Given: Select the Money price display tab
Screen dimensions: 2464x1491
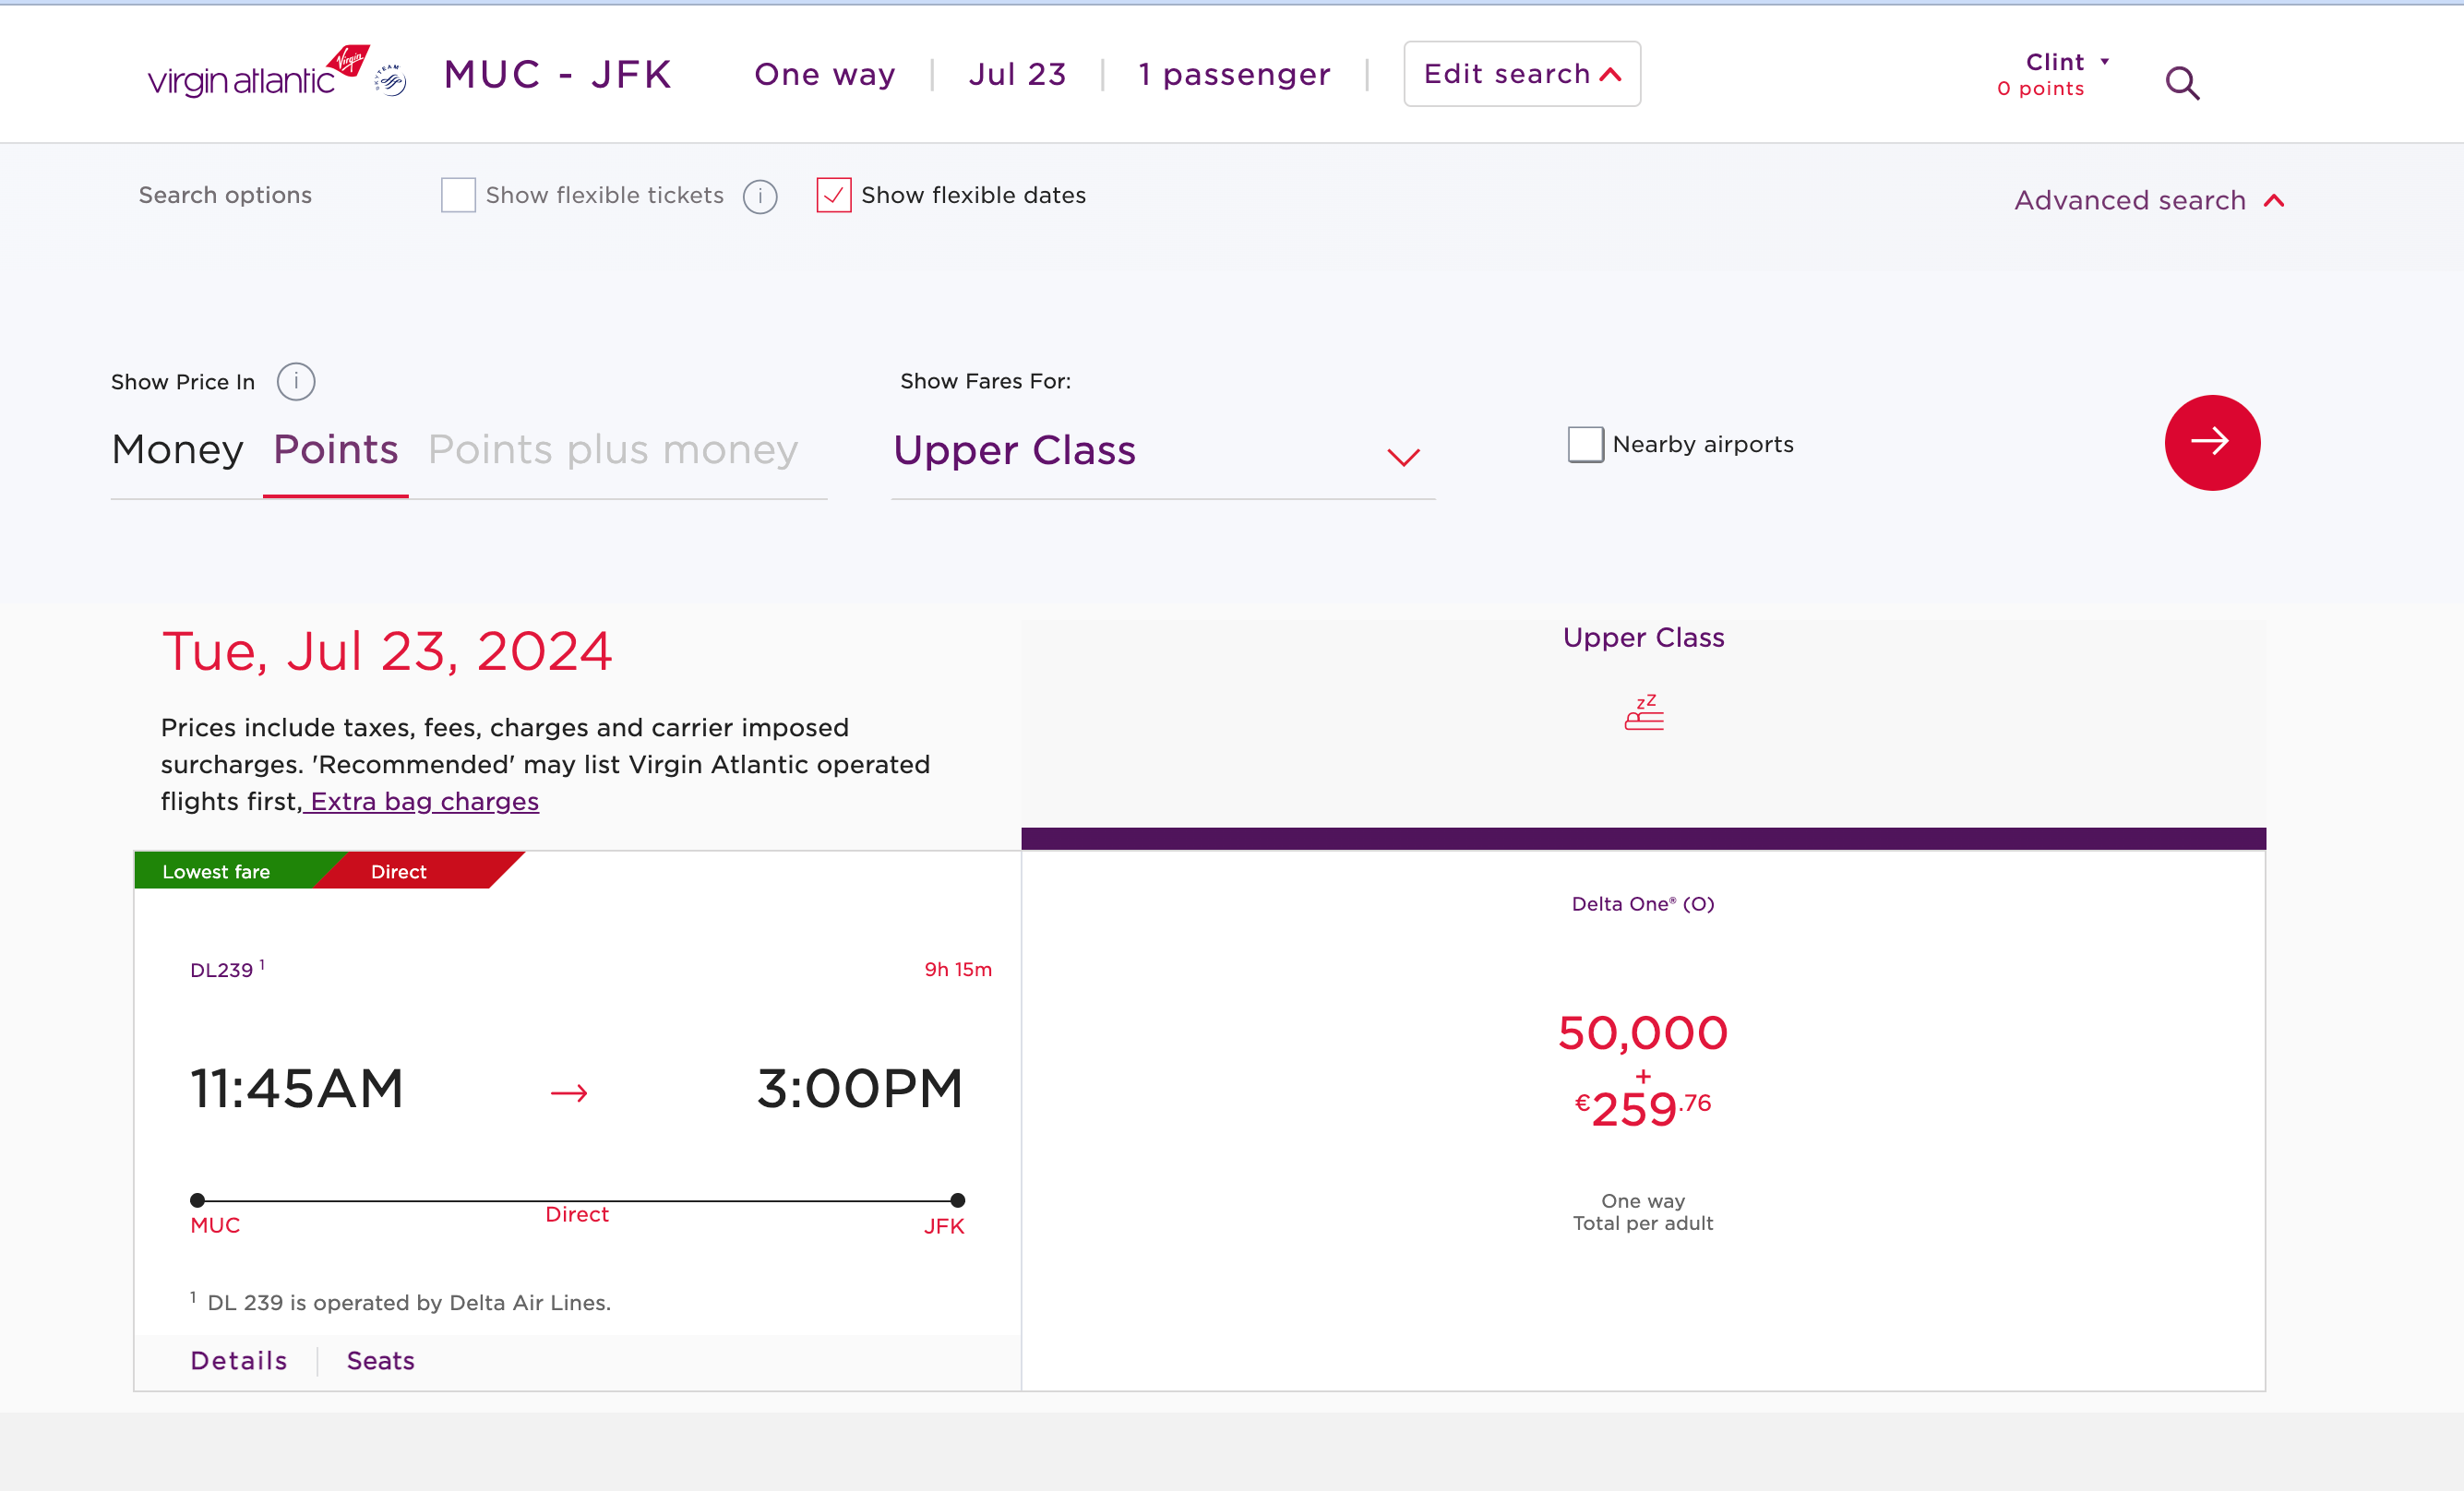Looking at the screenshot, I should (176, 450).
